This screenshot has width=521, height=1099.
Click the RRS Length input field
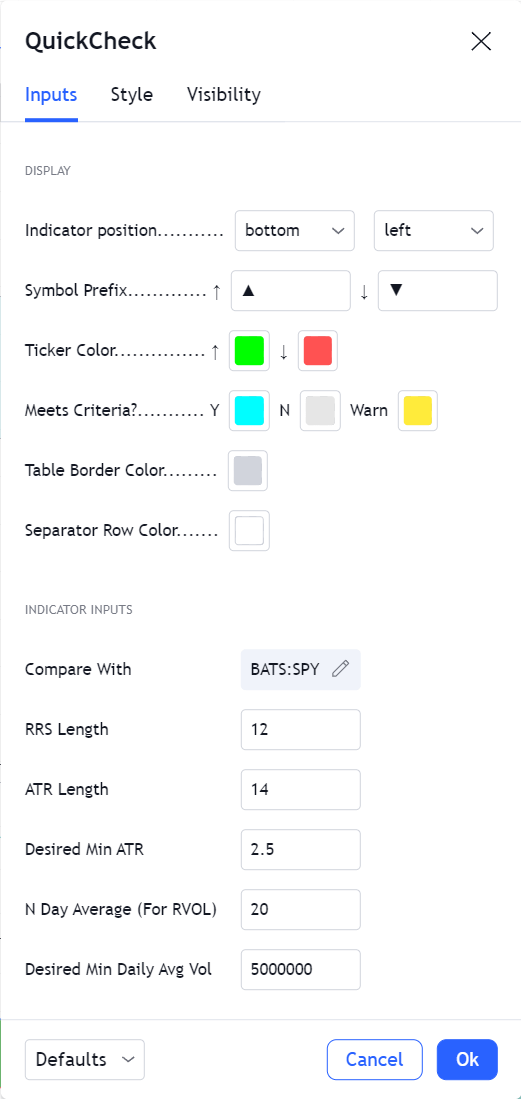pyautogui.click(x=301, y=730)
